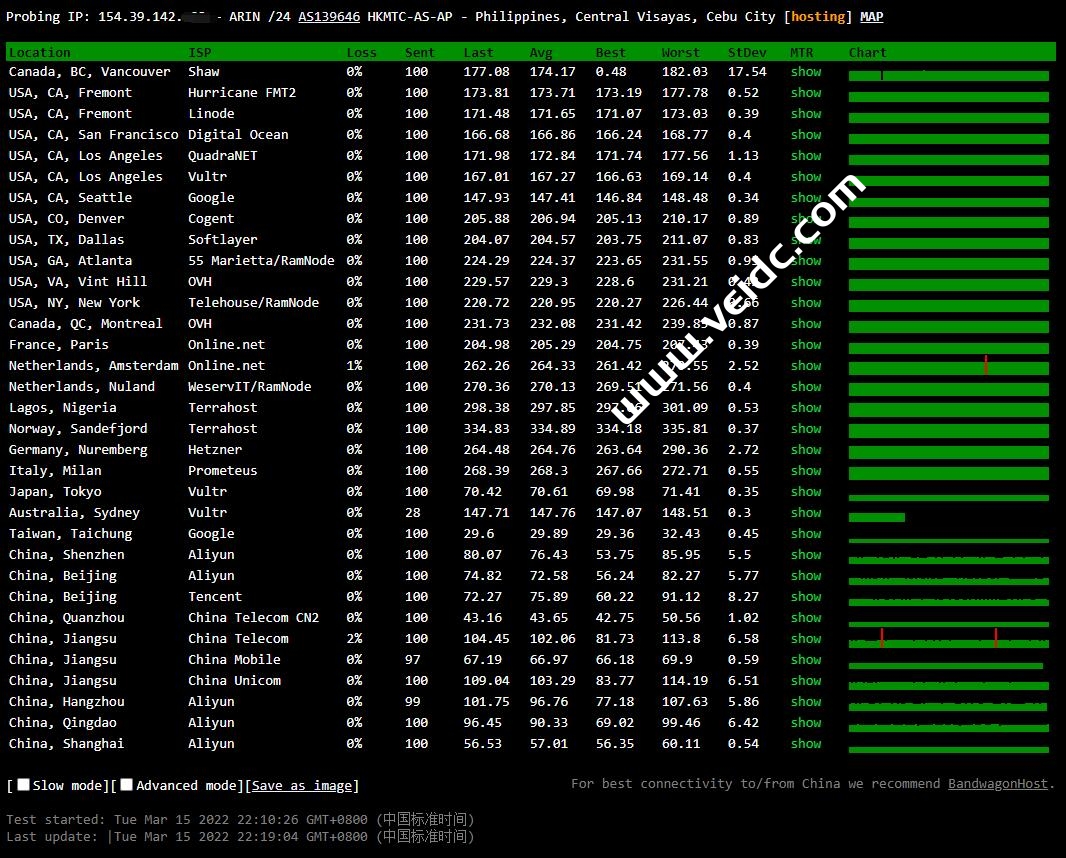Show MTR for China Mobile Jiangsu
Viewport: 1066px width, 858px height.
pos(806,659)
